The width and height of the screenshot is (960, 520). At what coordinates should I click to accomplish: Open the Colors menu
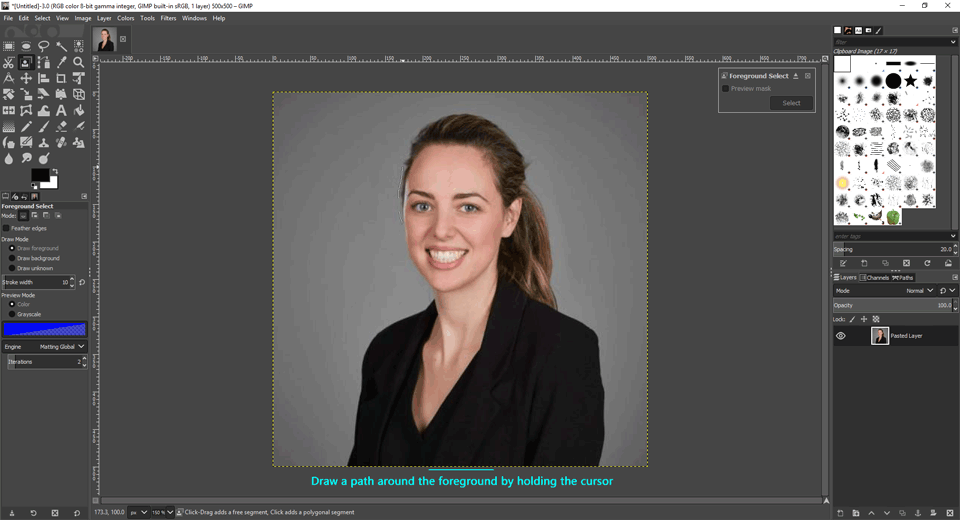(x=126, y=18)
